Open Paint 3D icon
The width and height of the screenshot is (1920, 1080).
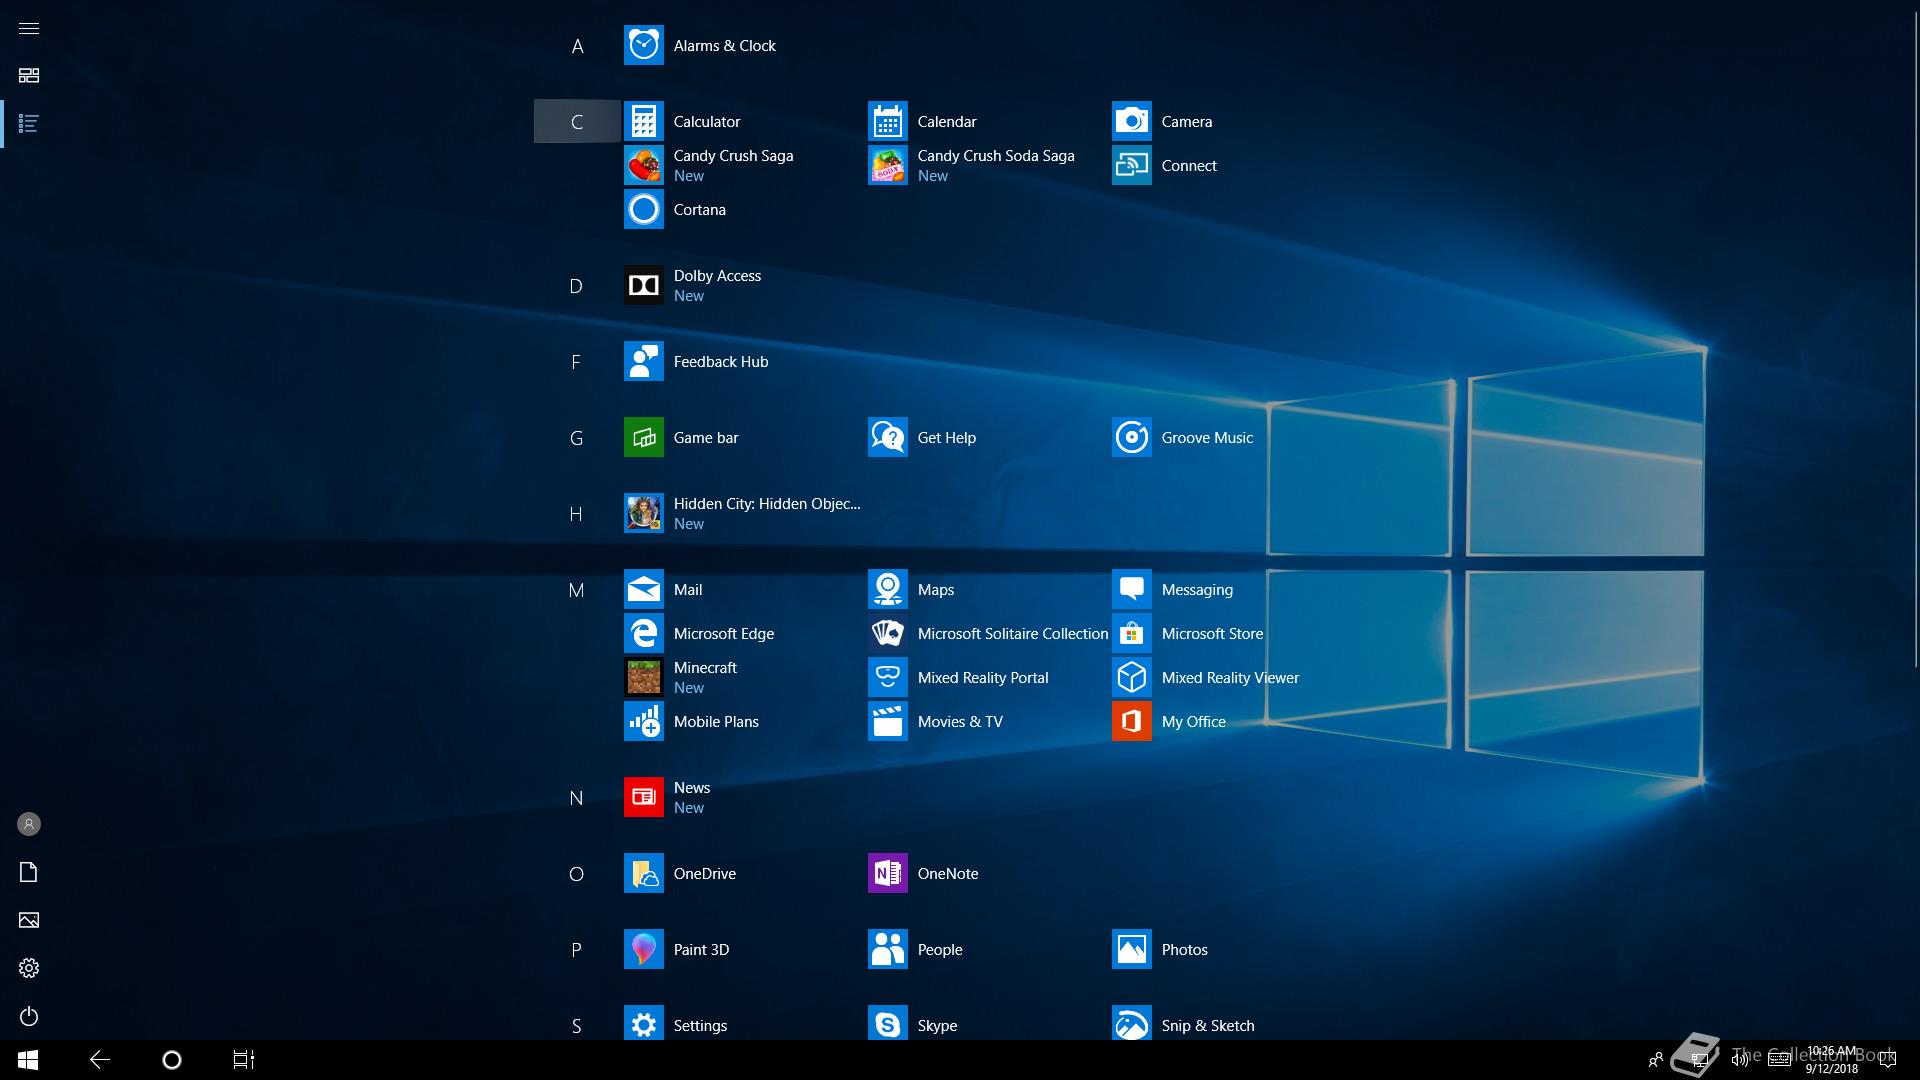pos(643,949)
